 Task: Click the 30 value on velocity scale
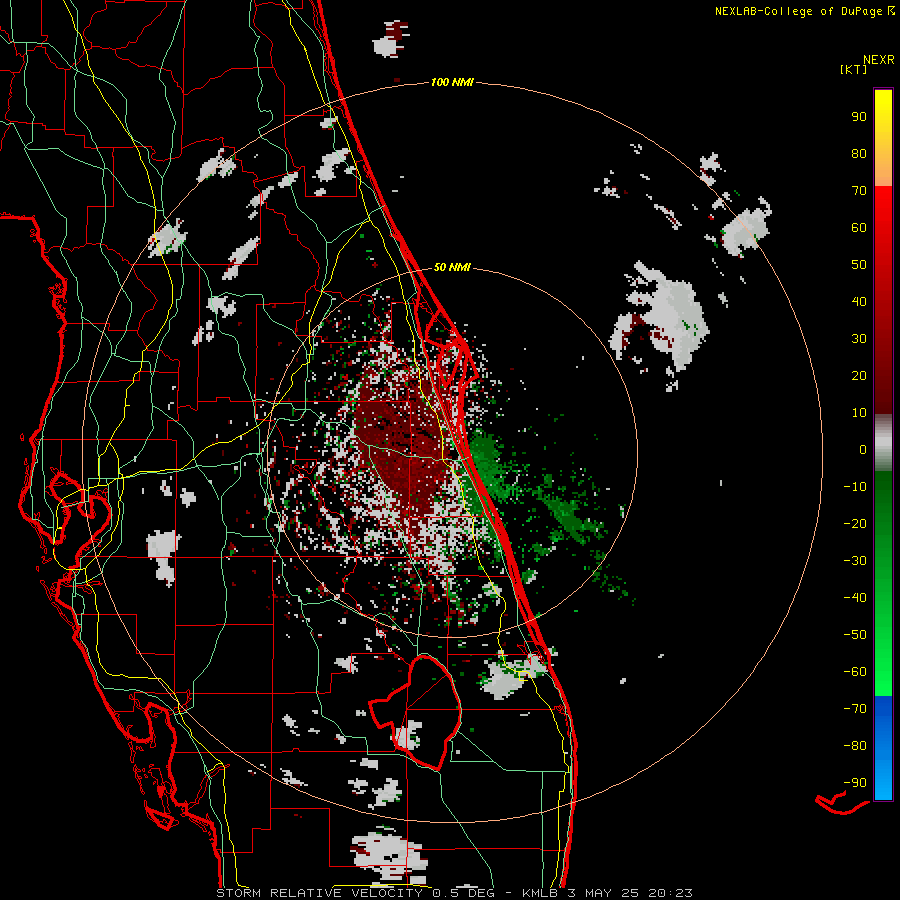(859, 339)
